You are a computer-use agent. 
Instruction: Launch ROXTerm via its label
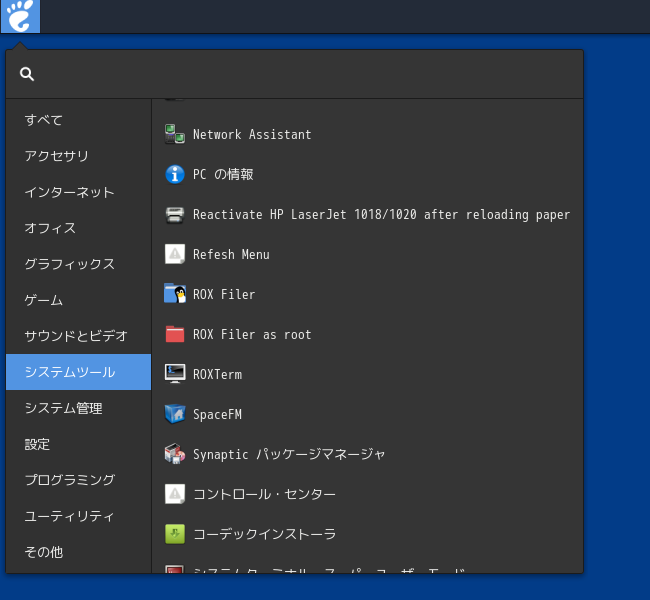coord(217,374)
